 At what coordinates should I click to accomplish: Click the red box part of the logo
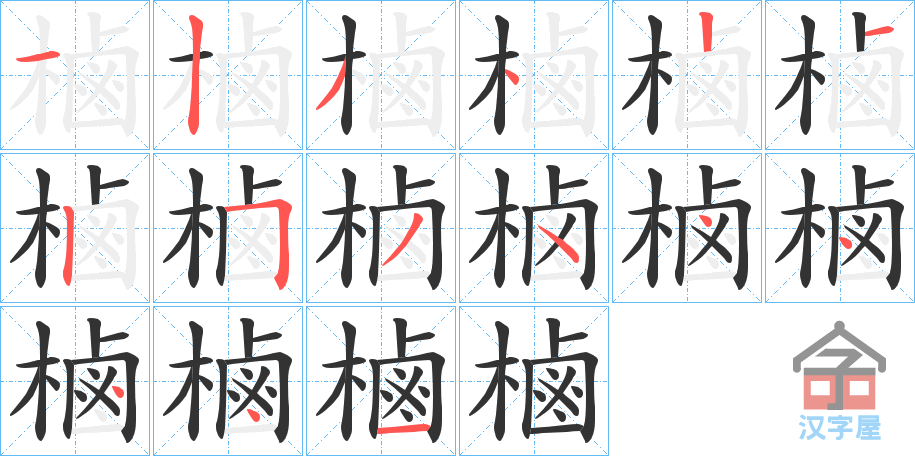point(839,389)
